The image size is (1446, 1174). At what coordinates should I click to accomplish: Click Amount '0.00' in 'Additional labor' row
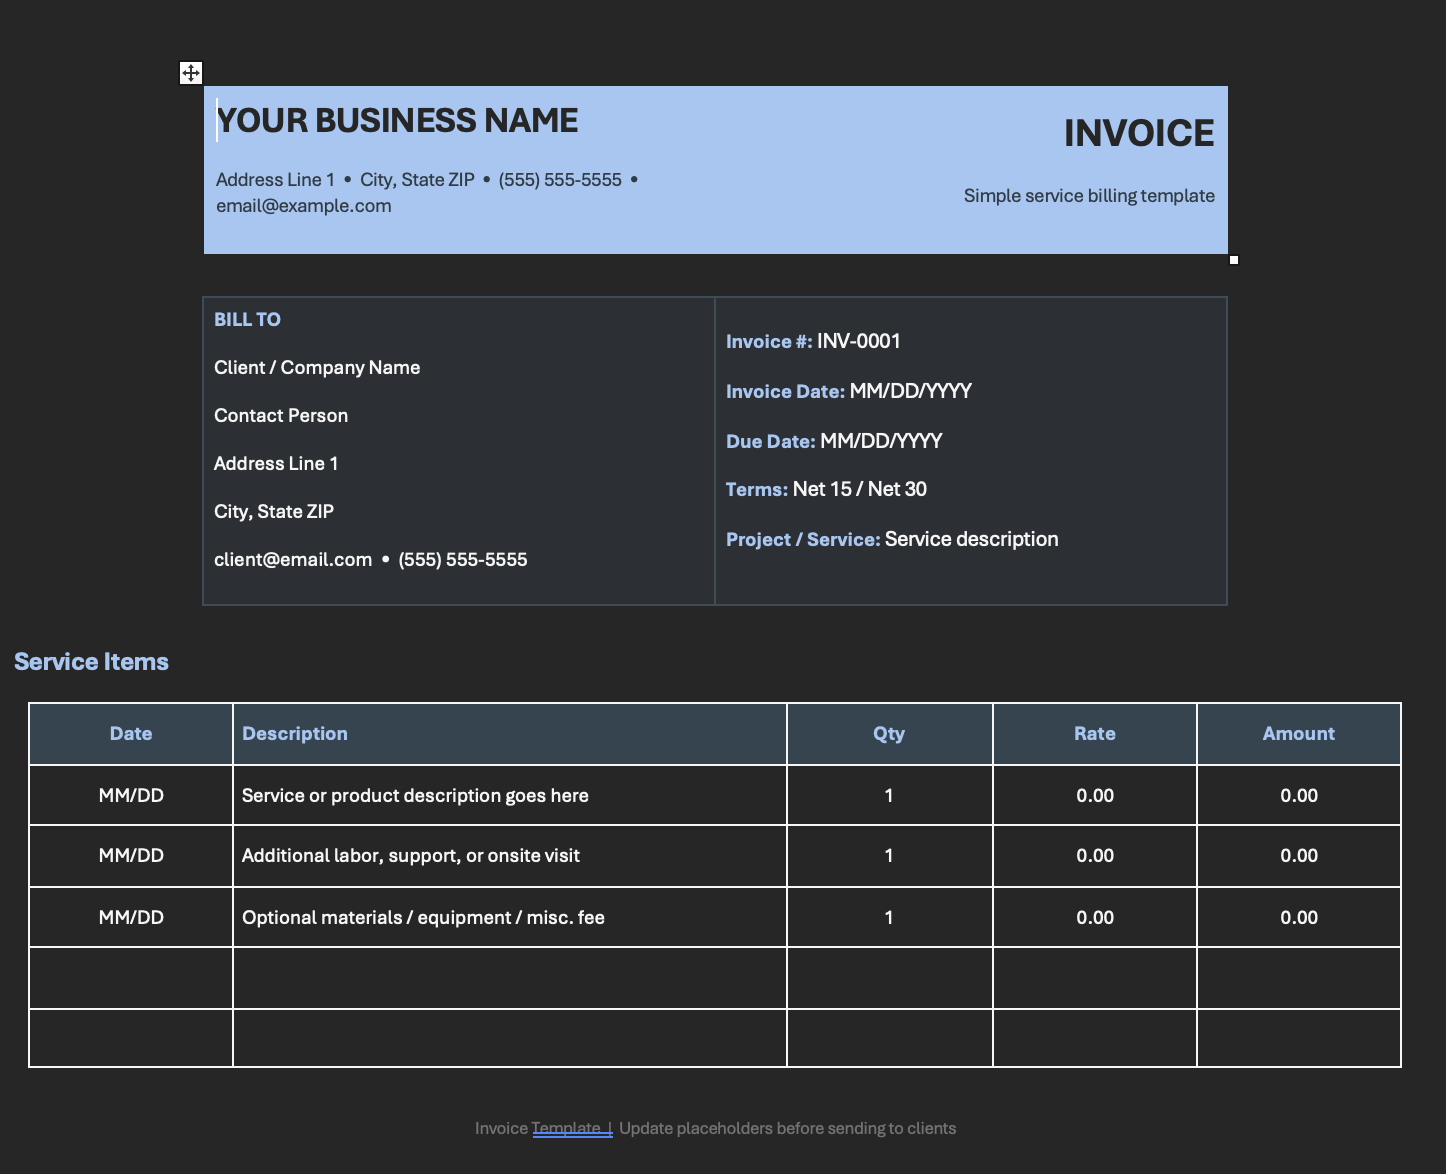pyautogui.click(x=1299, y=856)
